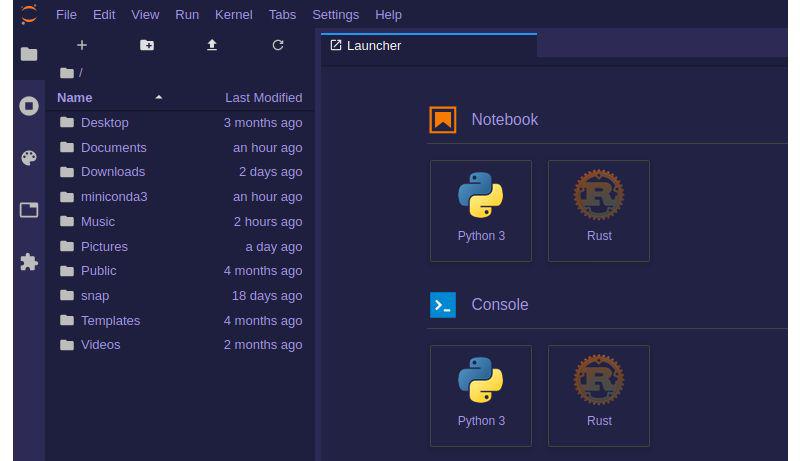Select the Pictures folder
800x461 pixels.
coord(181,246)
